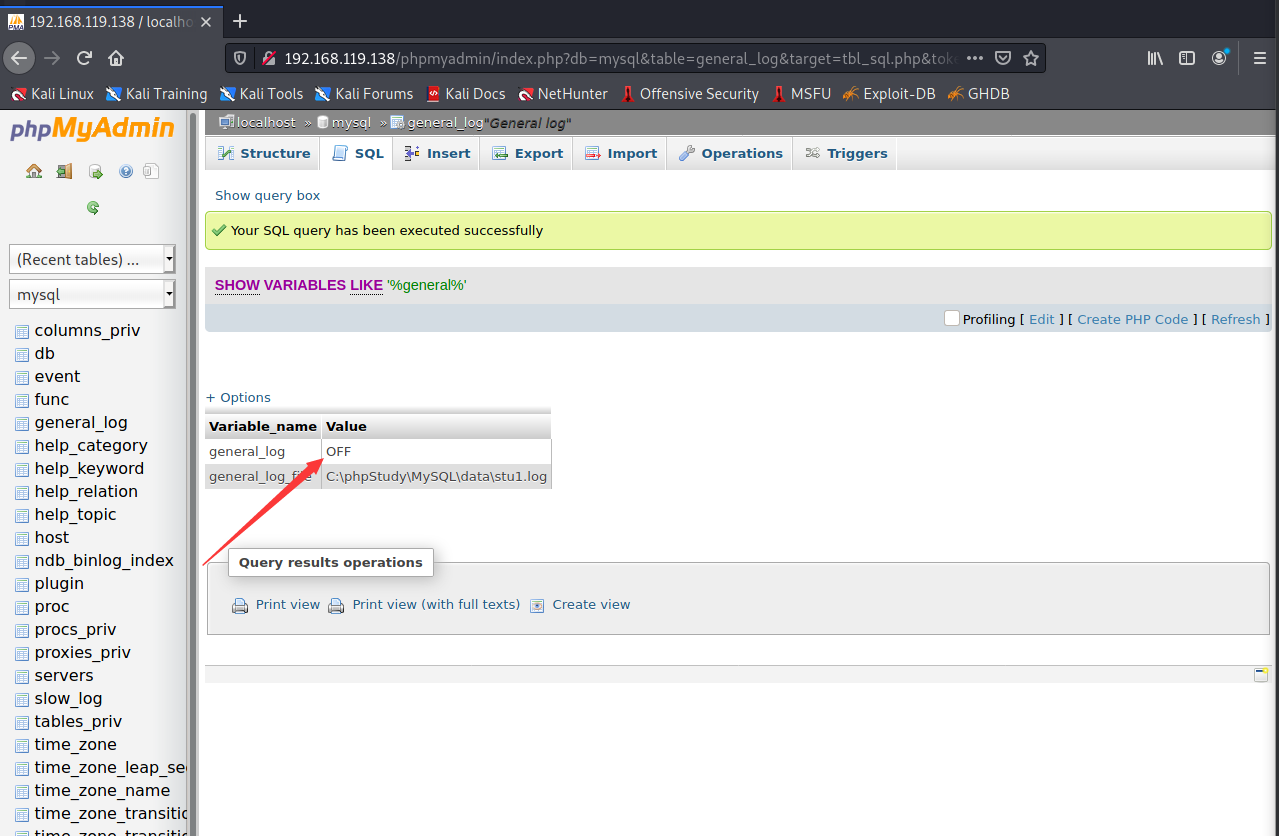The width and height of the screenshot is (1279, 836).
Task: Open Firefox account icon
Action: (1220, 58)
